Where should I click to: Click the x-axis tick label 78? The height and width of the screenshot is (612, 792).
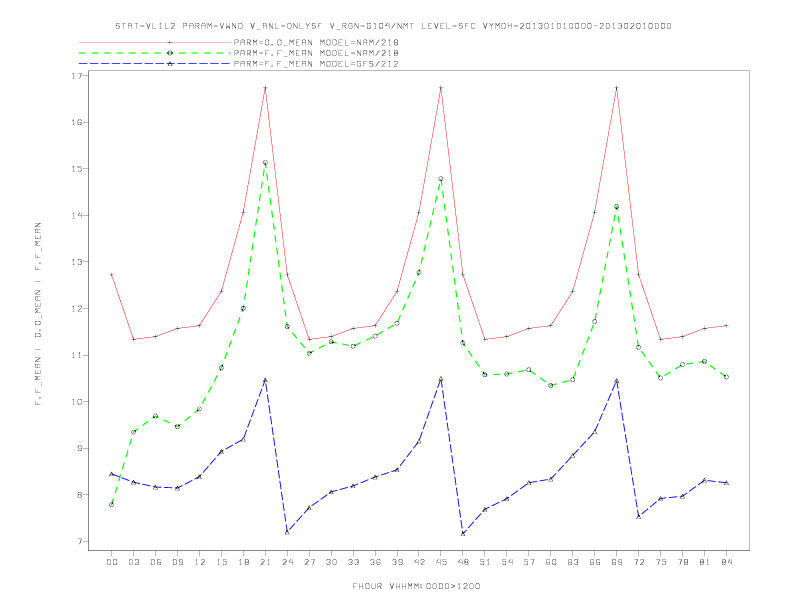click(682, 562)
